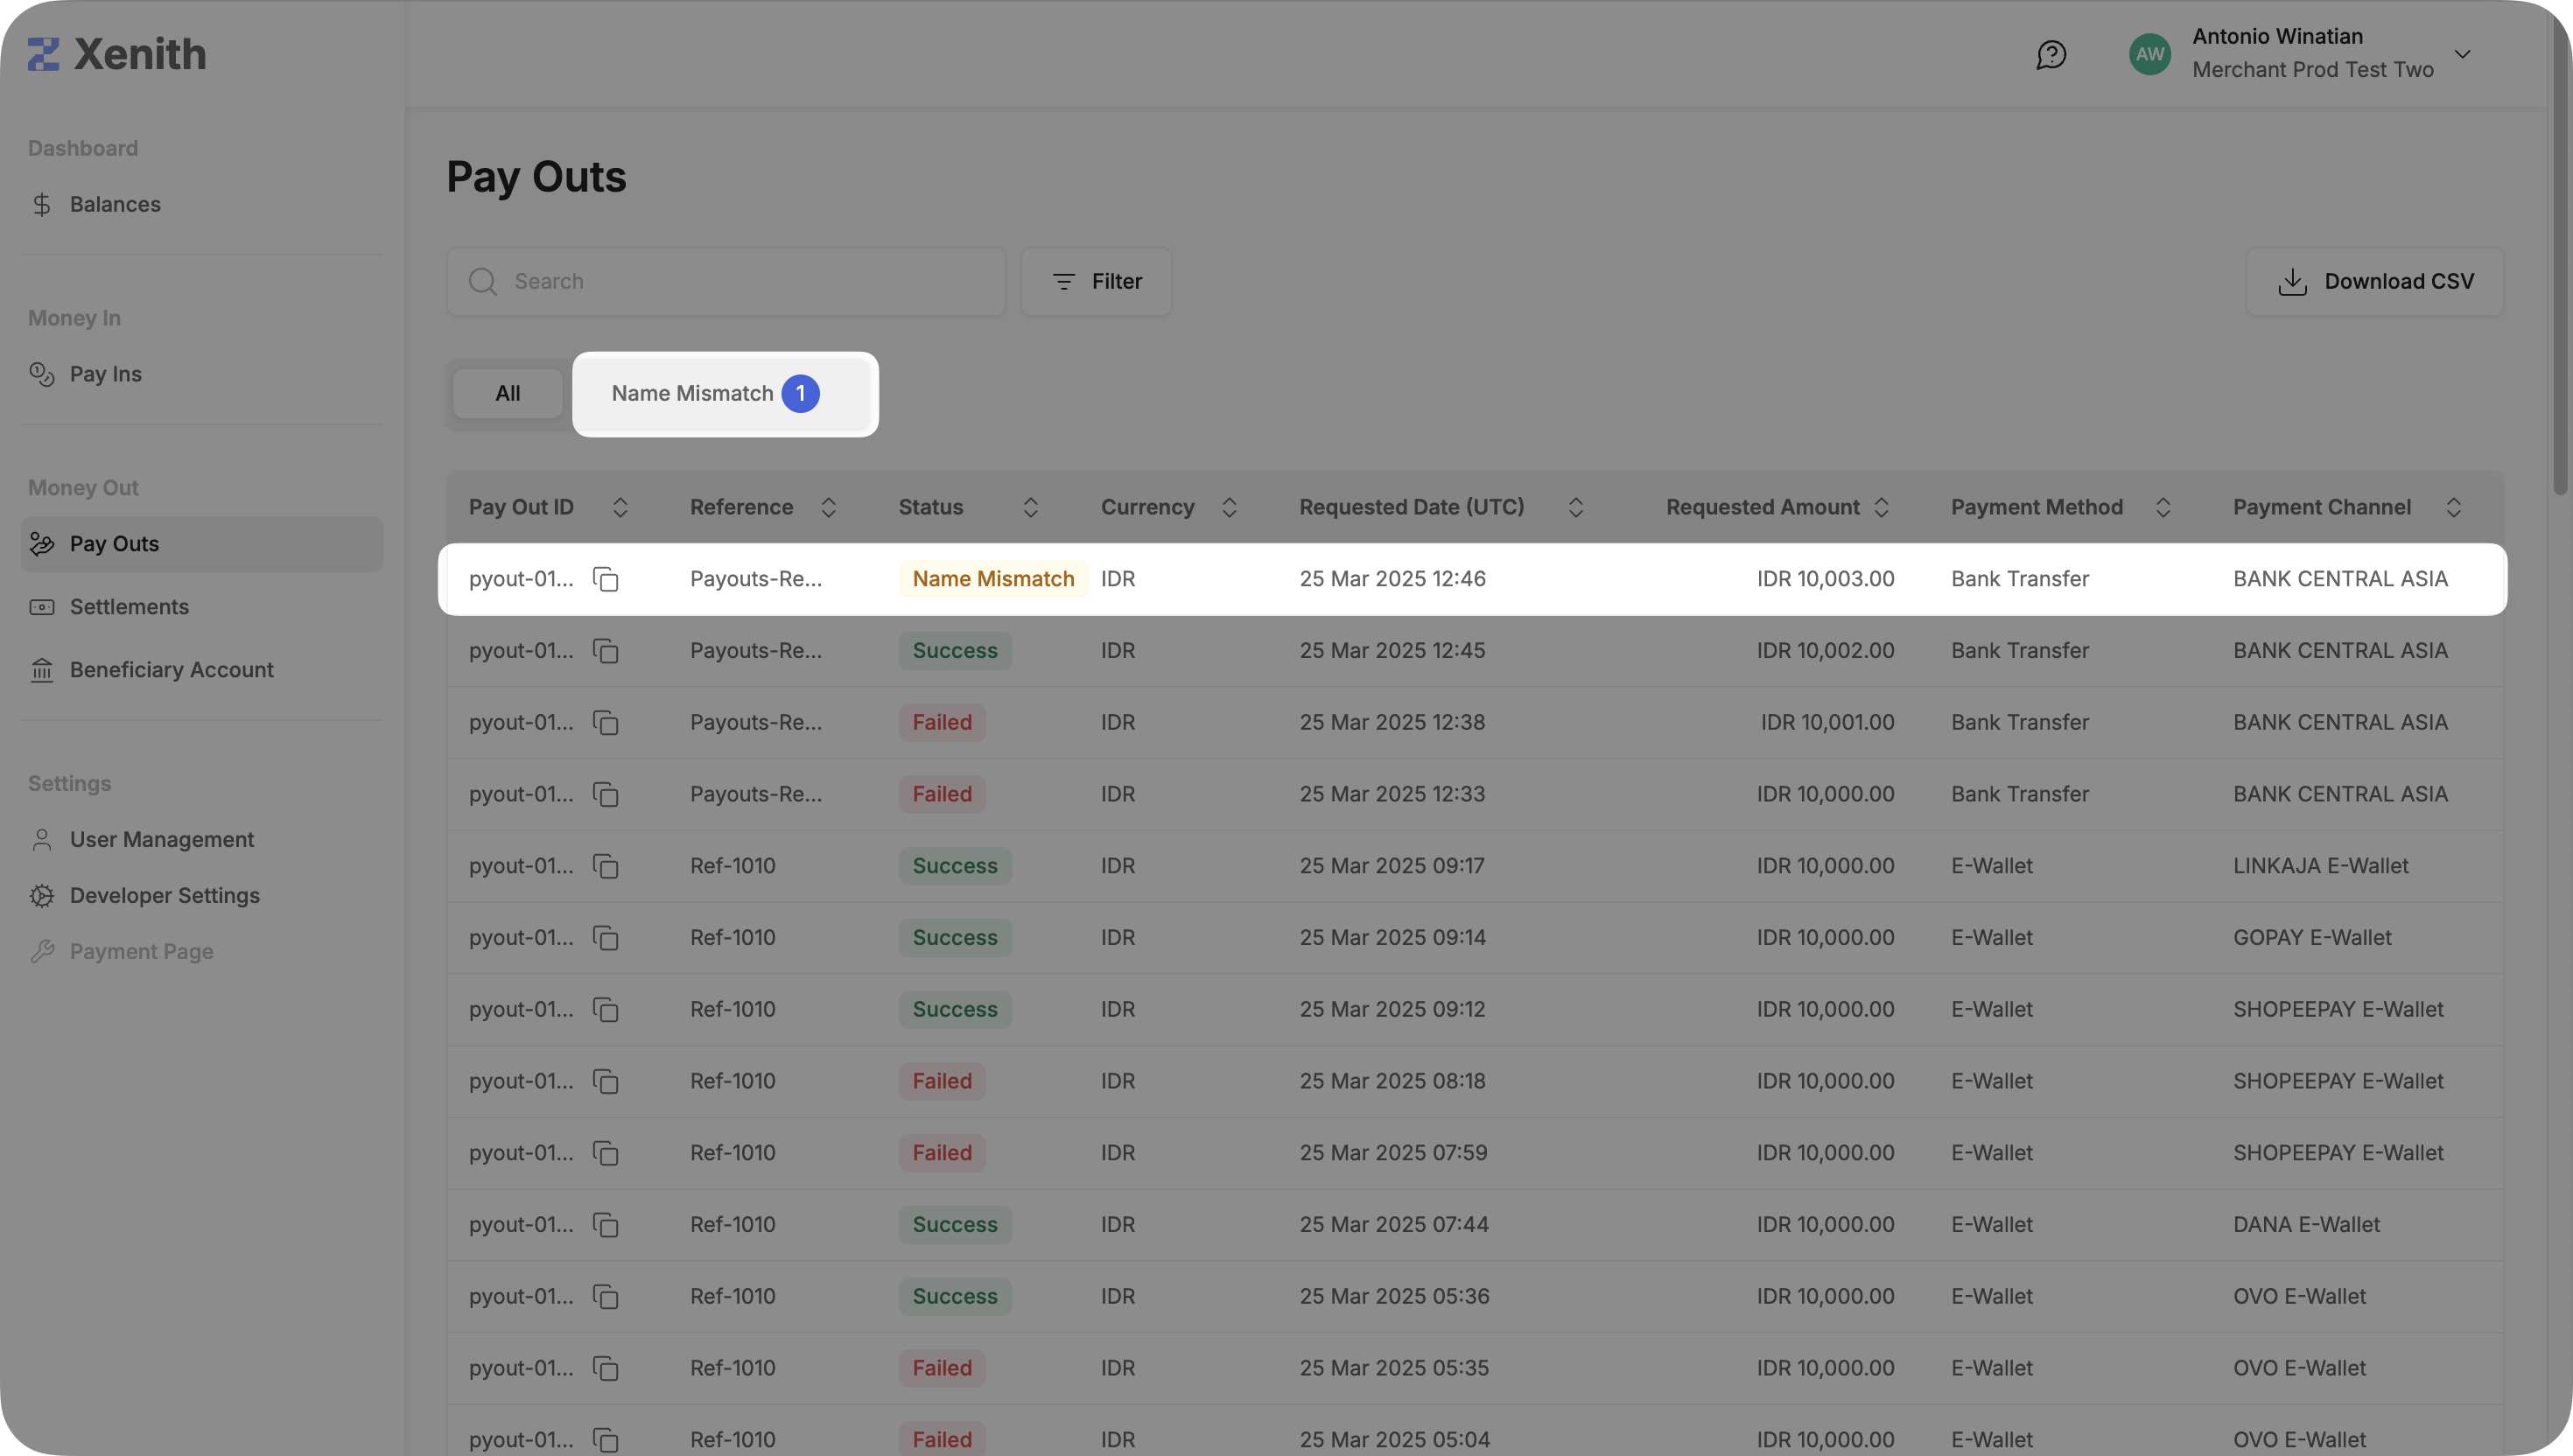Expand the account dropdown chevron
Viewport: 2573px width, 1456px height.
pos(2462,54)
